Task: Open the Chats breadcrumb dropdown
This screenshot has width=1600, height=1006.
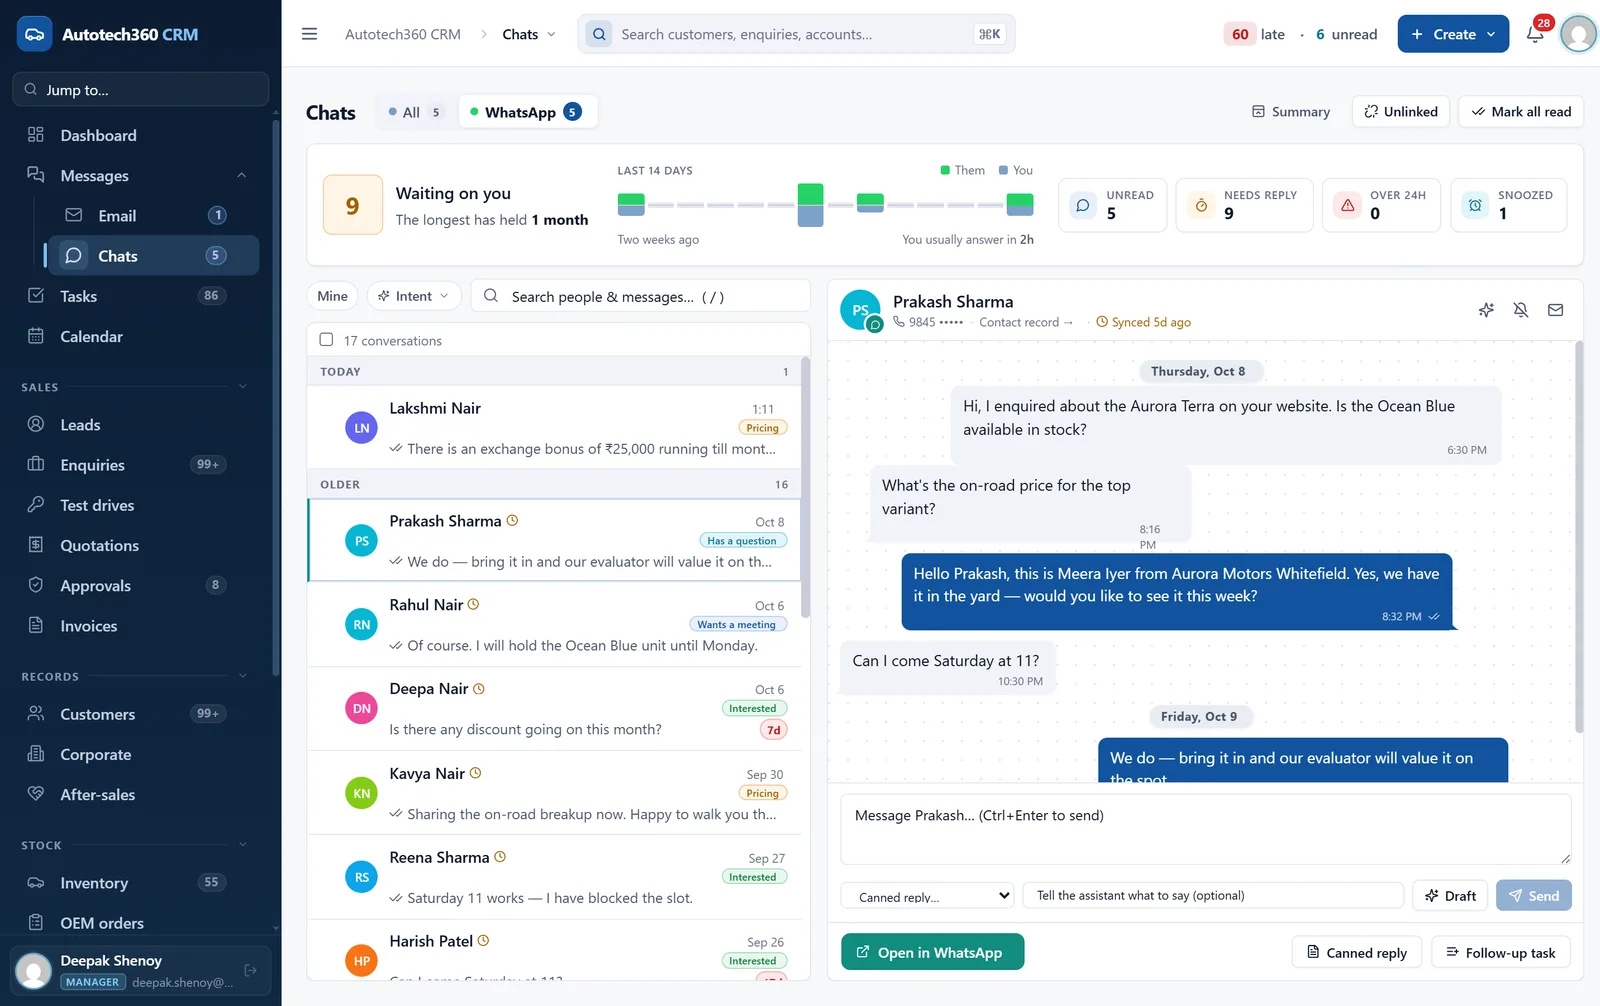Action: (529, 34)
